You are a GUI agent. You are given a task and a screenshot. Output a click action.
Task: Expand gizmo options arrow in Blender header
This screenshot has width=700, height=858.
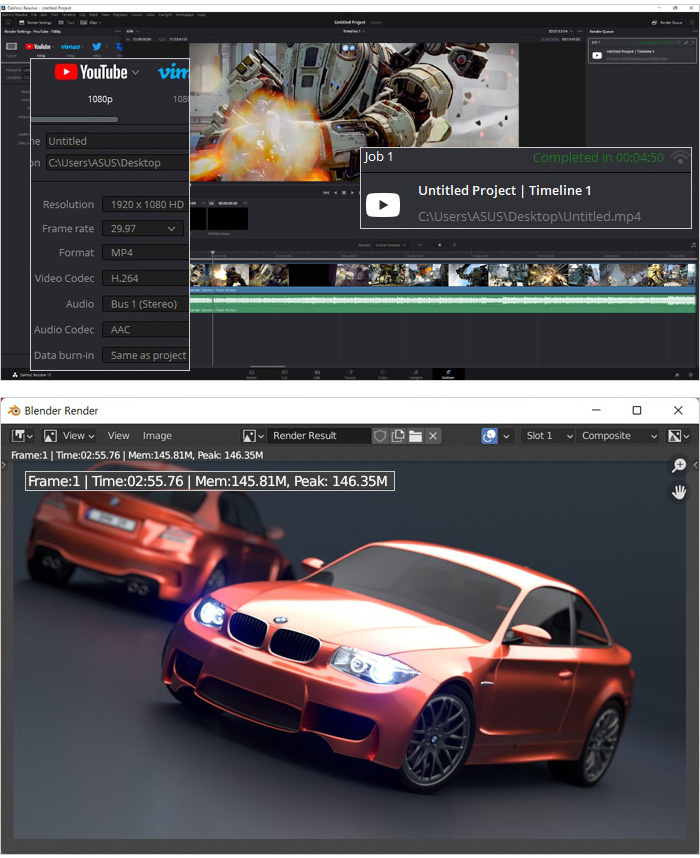pyautogui.click(x=506, y=436)
